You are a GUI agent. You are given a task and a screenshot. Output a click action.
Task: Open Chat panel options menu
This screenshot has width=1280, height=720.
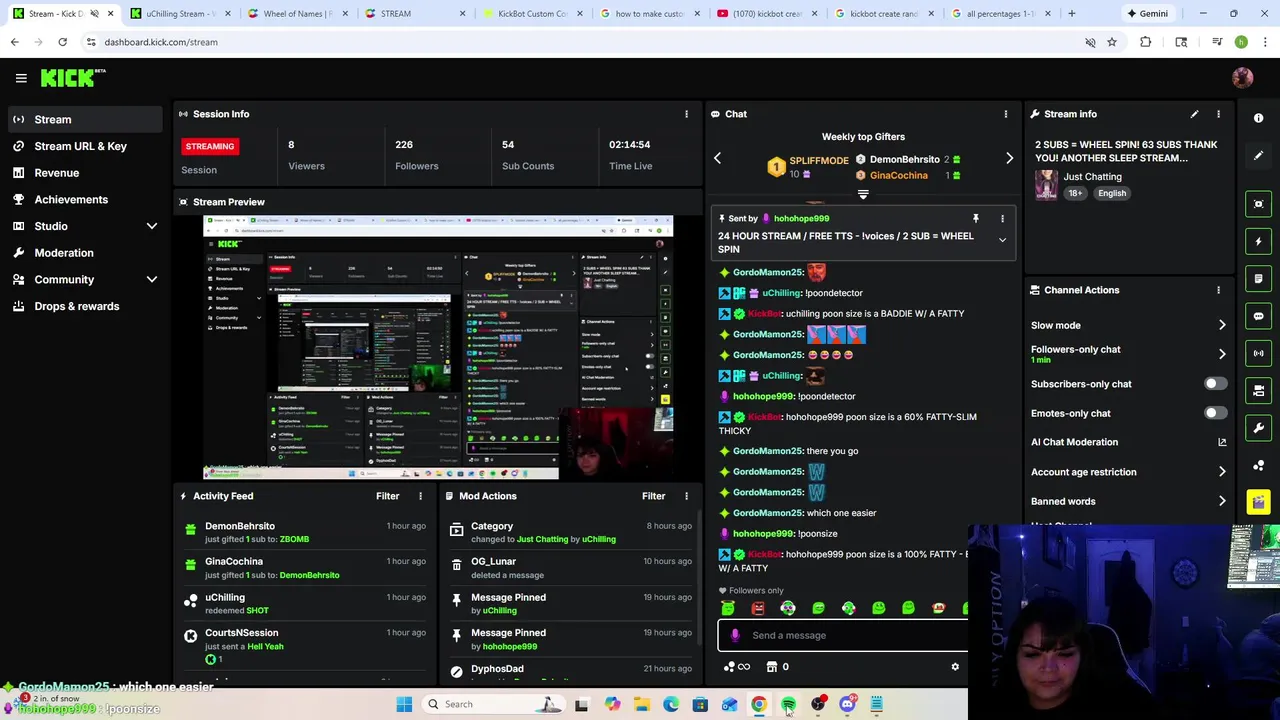[x=1005, y=114]
